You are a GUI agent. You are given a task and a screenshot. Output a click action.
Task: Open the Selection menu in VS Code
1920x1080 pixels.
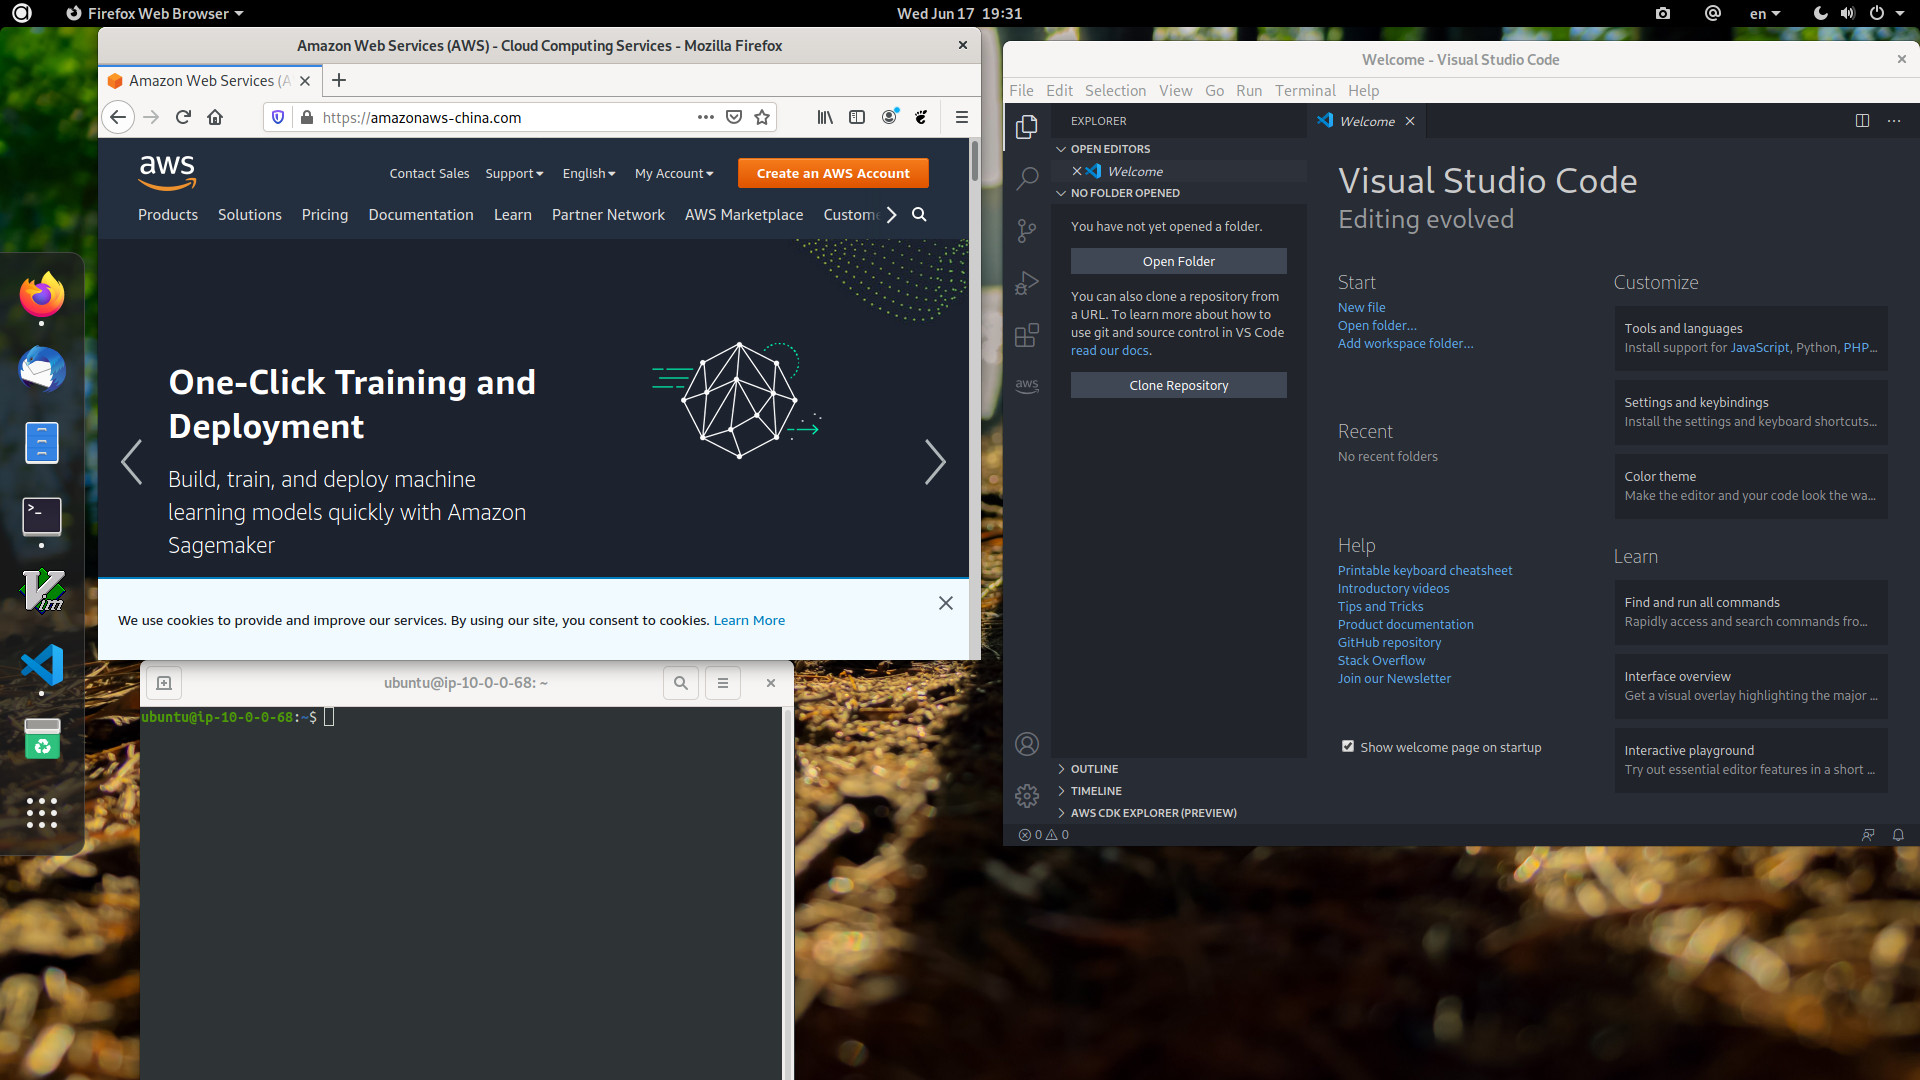click(1115, 91)
